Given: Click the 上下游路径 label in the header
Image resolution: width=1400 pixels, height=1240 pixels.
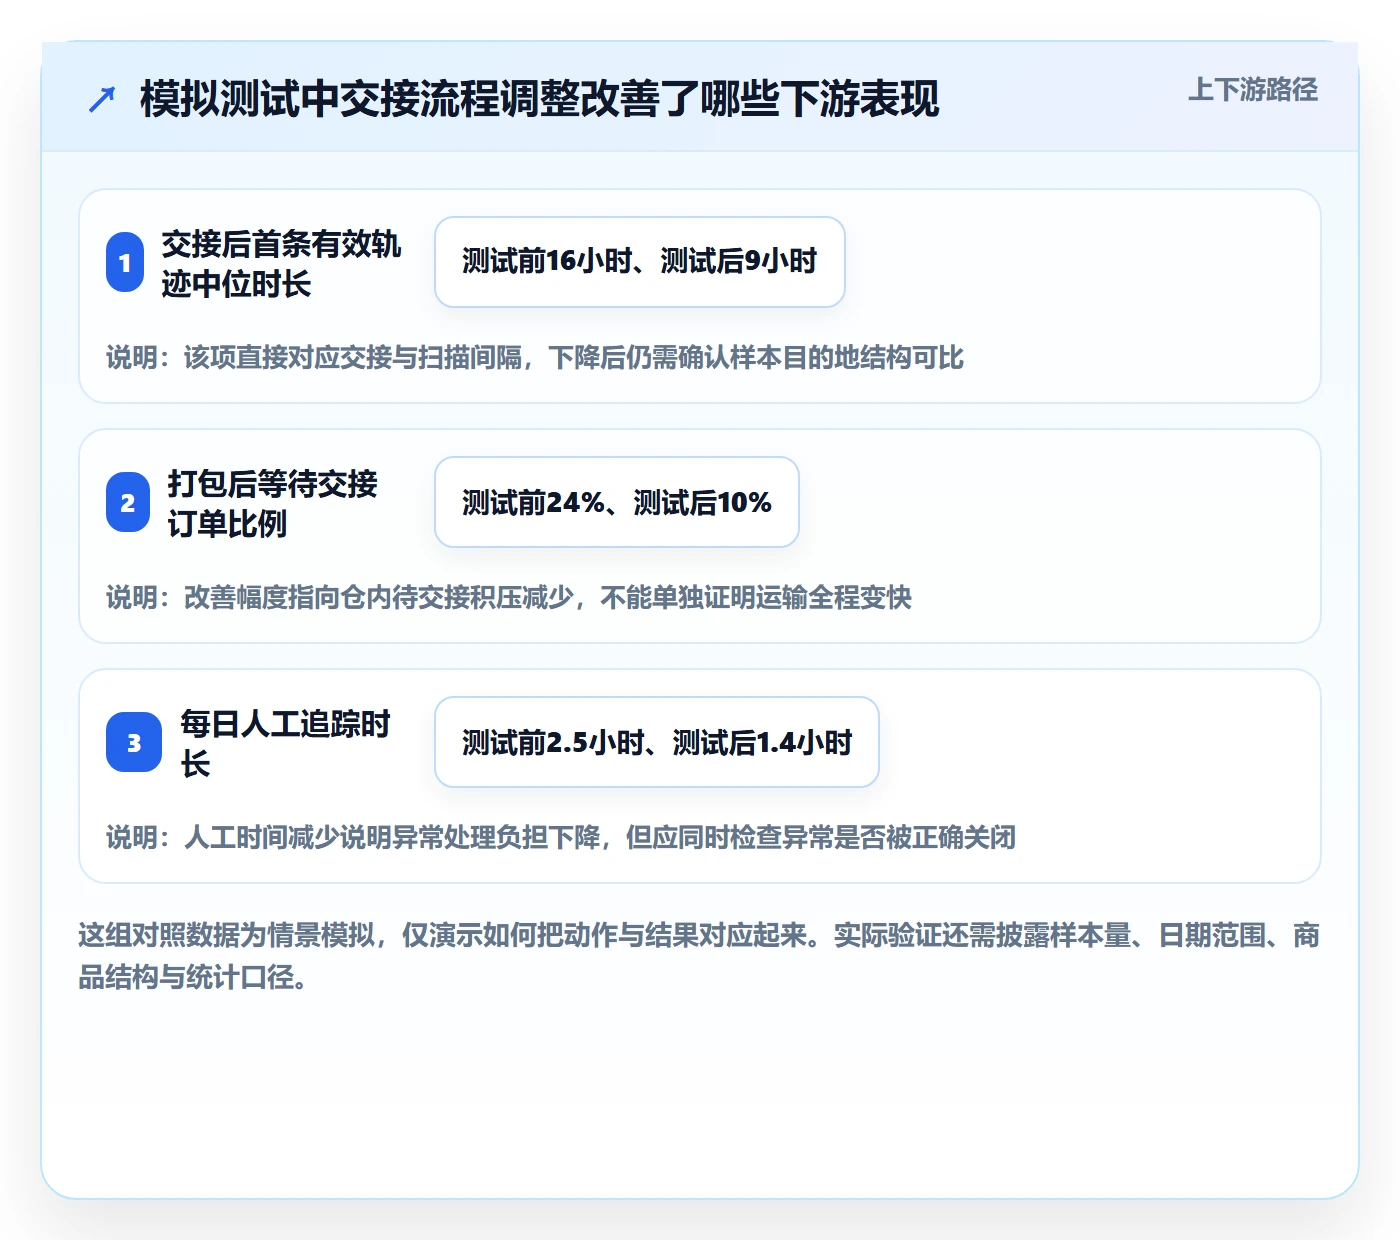Looking at the screenshot, I should [x=1253, y=90].
